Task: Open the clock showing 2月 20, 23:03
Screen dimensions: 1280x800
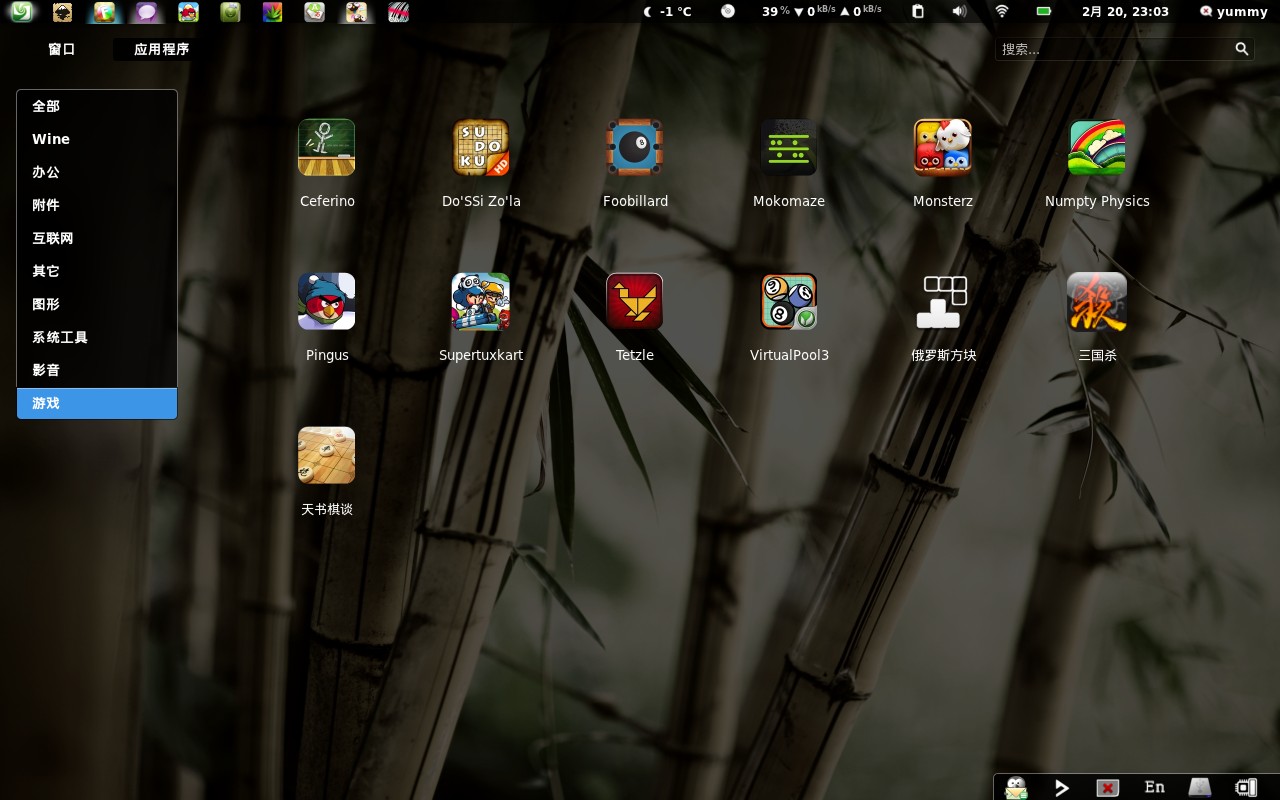Action: 1125,12
